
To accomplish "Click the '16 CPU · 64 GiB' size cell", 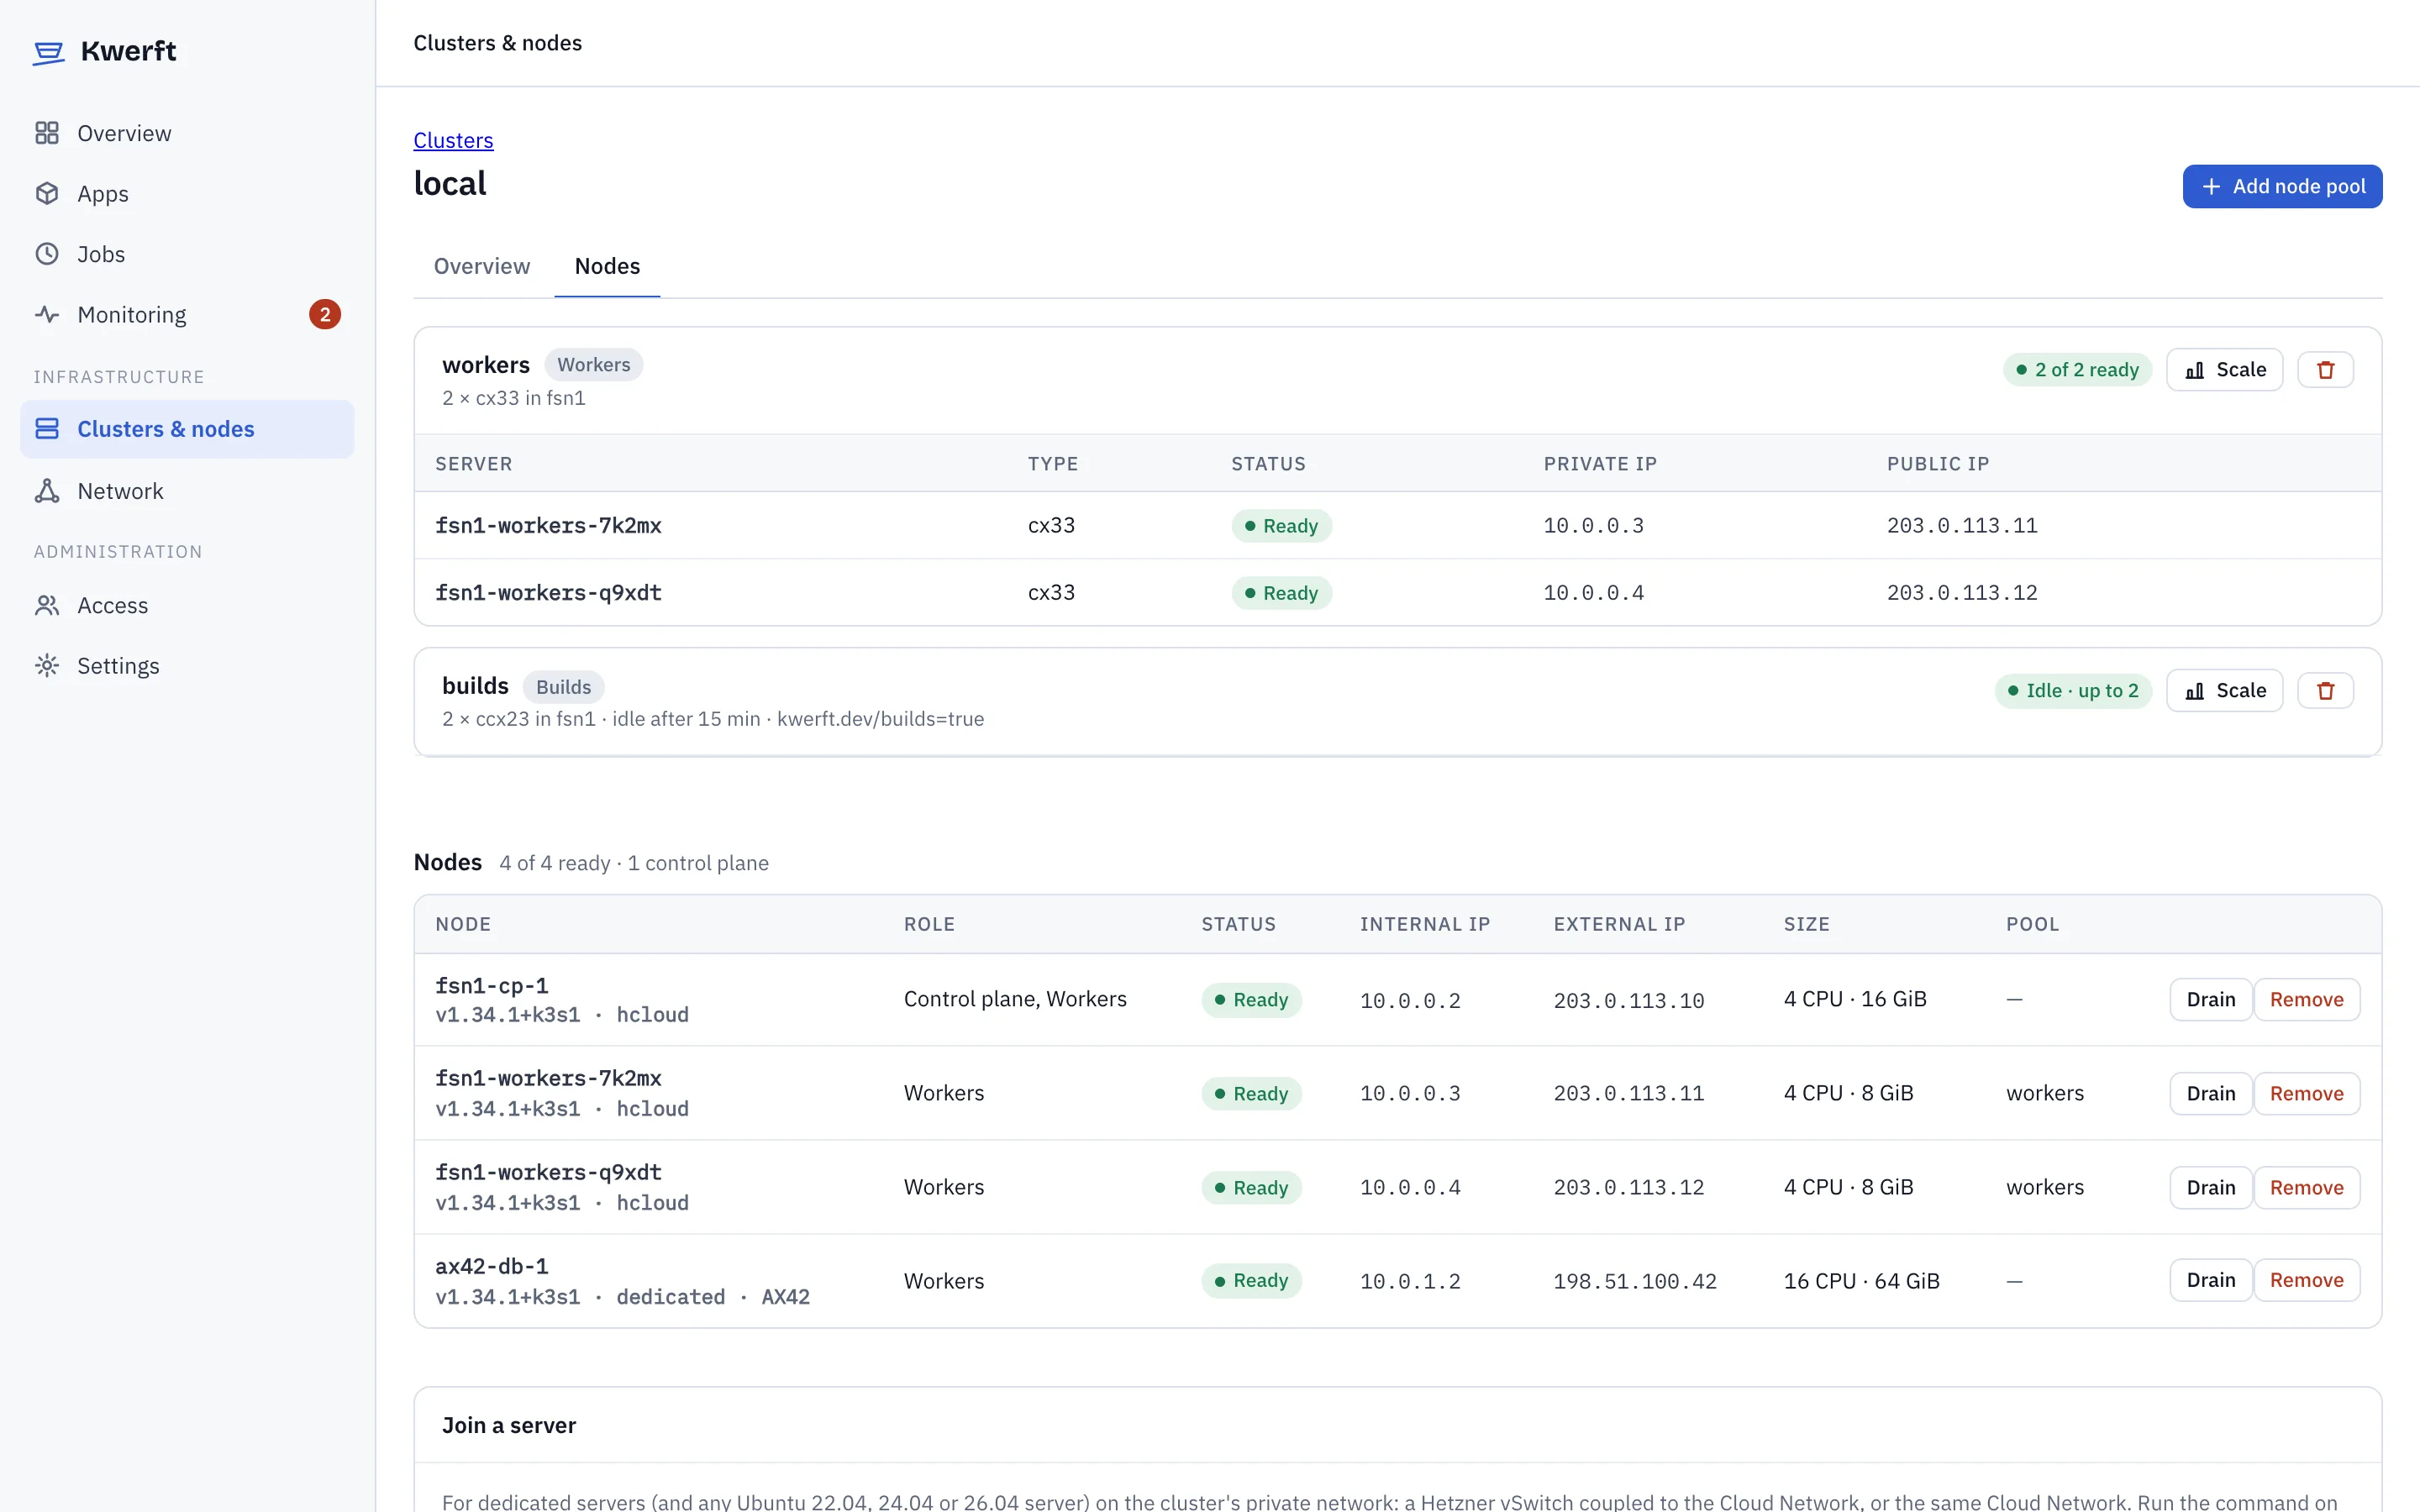I will (x=1862, y=1282).
